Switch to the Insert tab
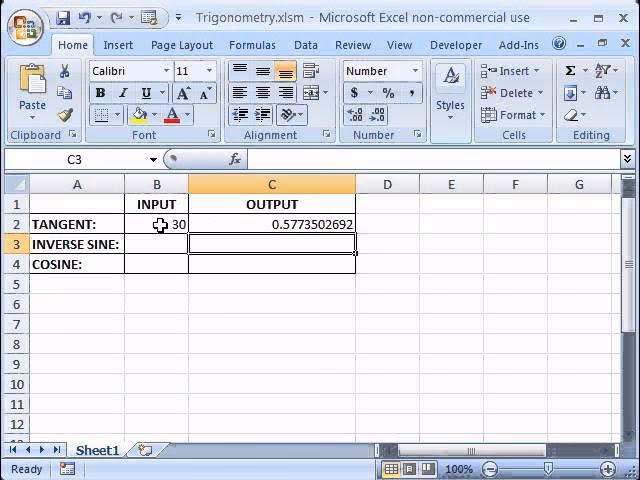Screen dimensions: 640x480 point(118,45)
